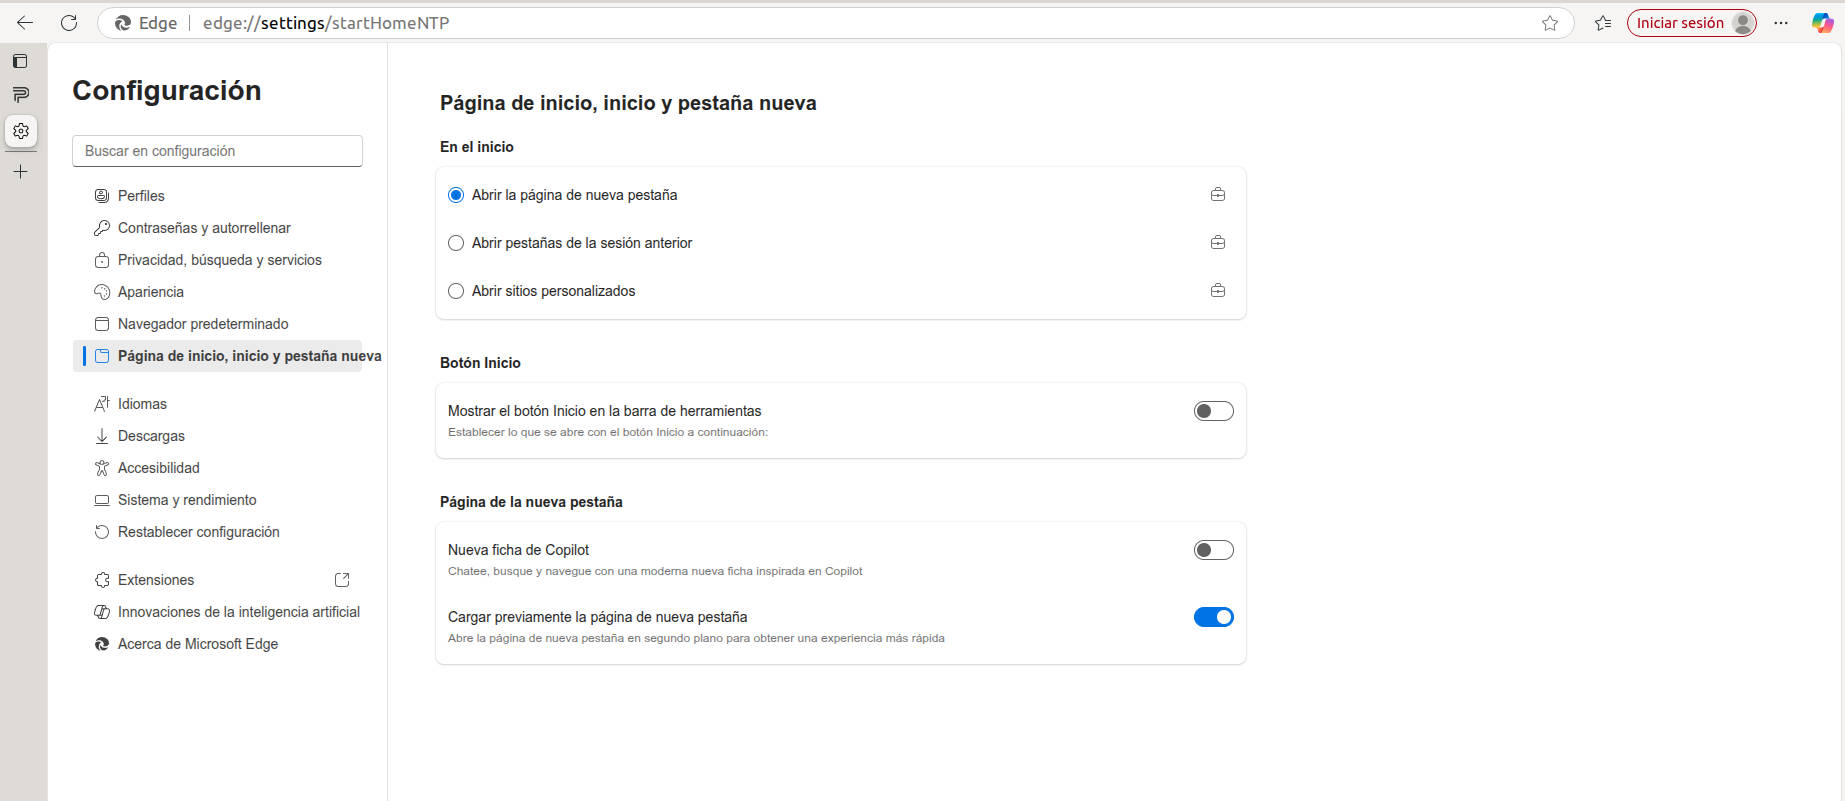
Task: Enable Mostrar el botón Inicio toggle
Action: 1213,411
